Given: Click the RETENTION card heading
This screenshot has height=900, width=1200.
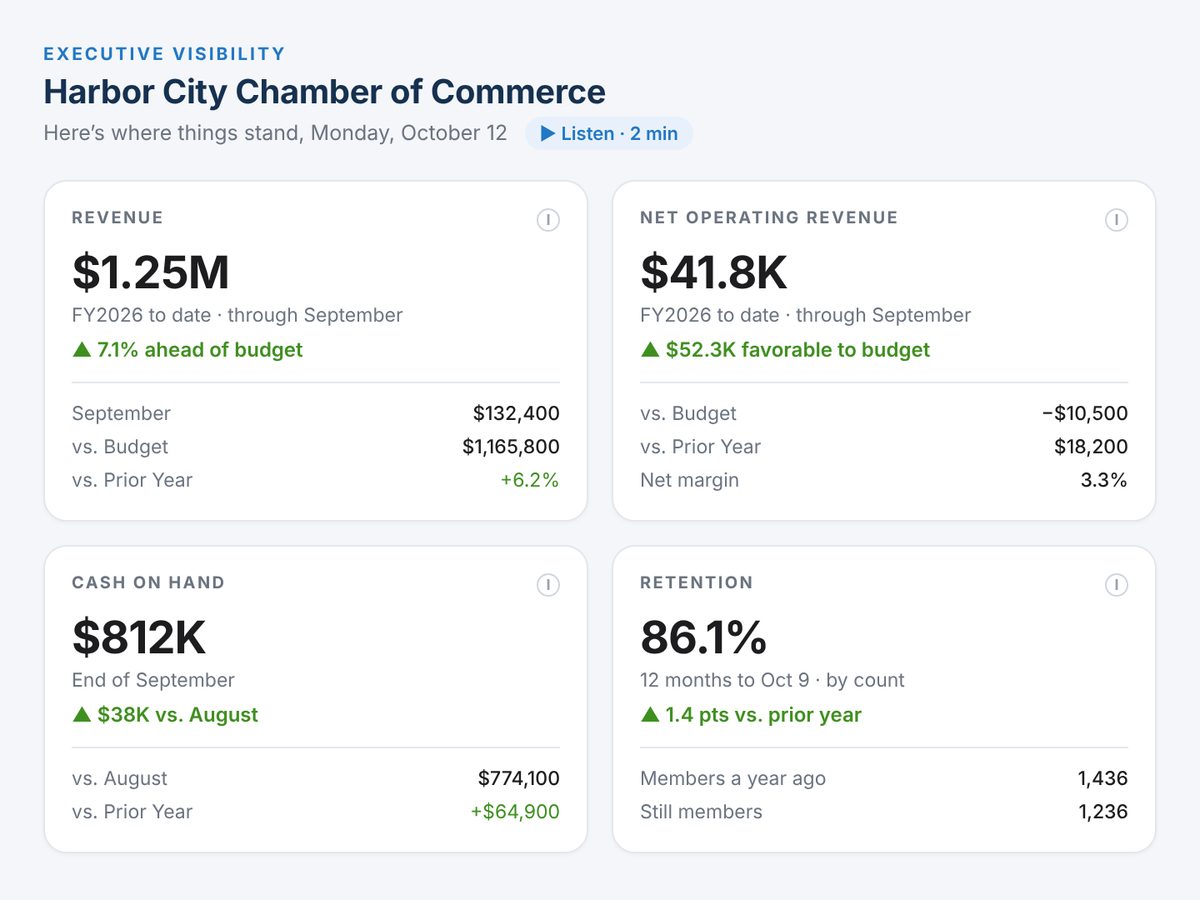Looking at the screenshot, I should 696,583.
